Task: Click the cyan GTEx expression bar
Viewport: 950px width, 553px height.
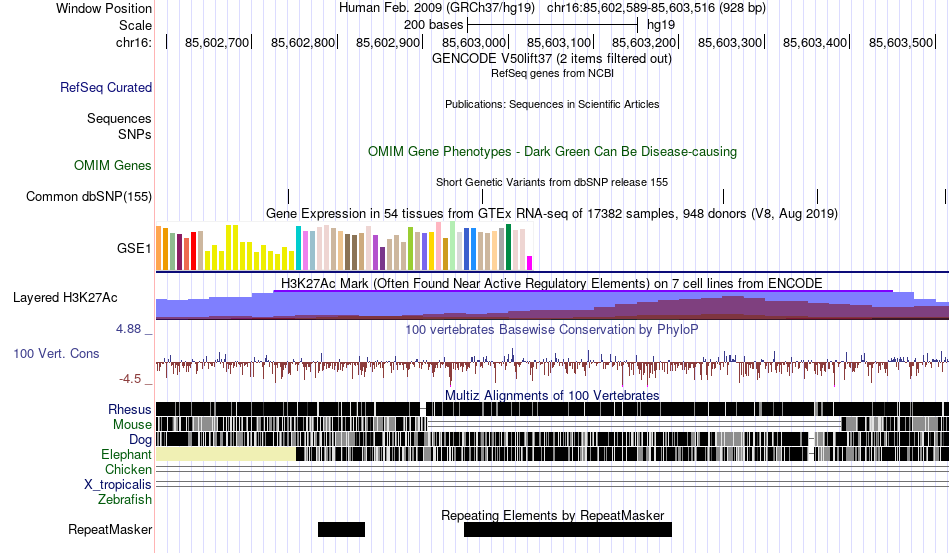Action: 298,248
